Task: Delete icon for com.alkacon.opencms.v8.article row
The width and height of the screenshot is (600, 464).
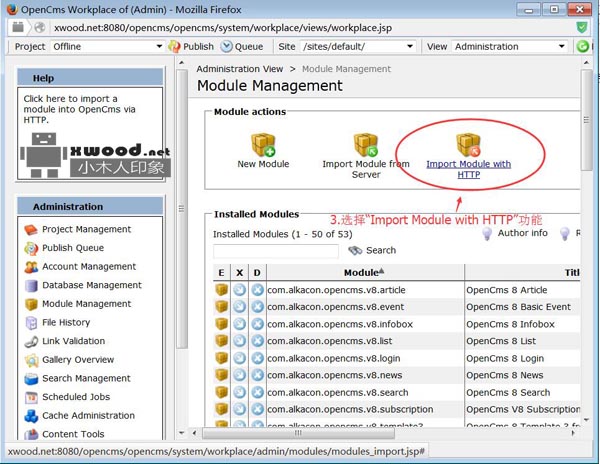Action: [258, 290]
